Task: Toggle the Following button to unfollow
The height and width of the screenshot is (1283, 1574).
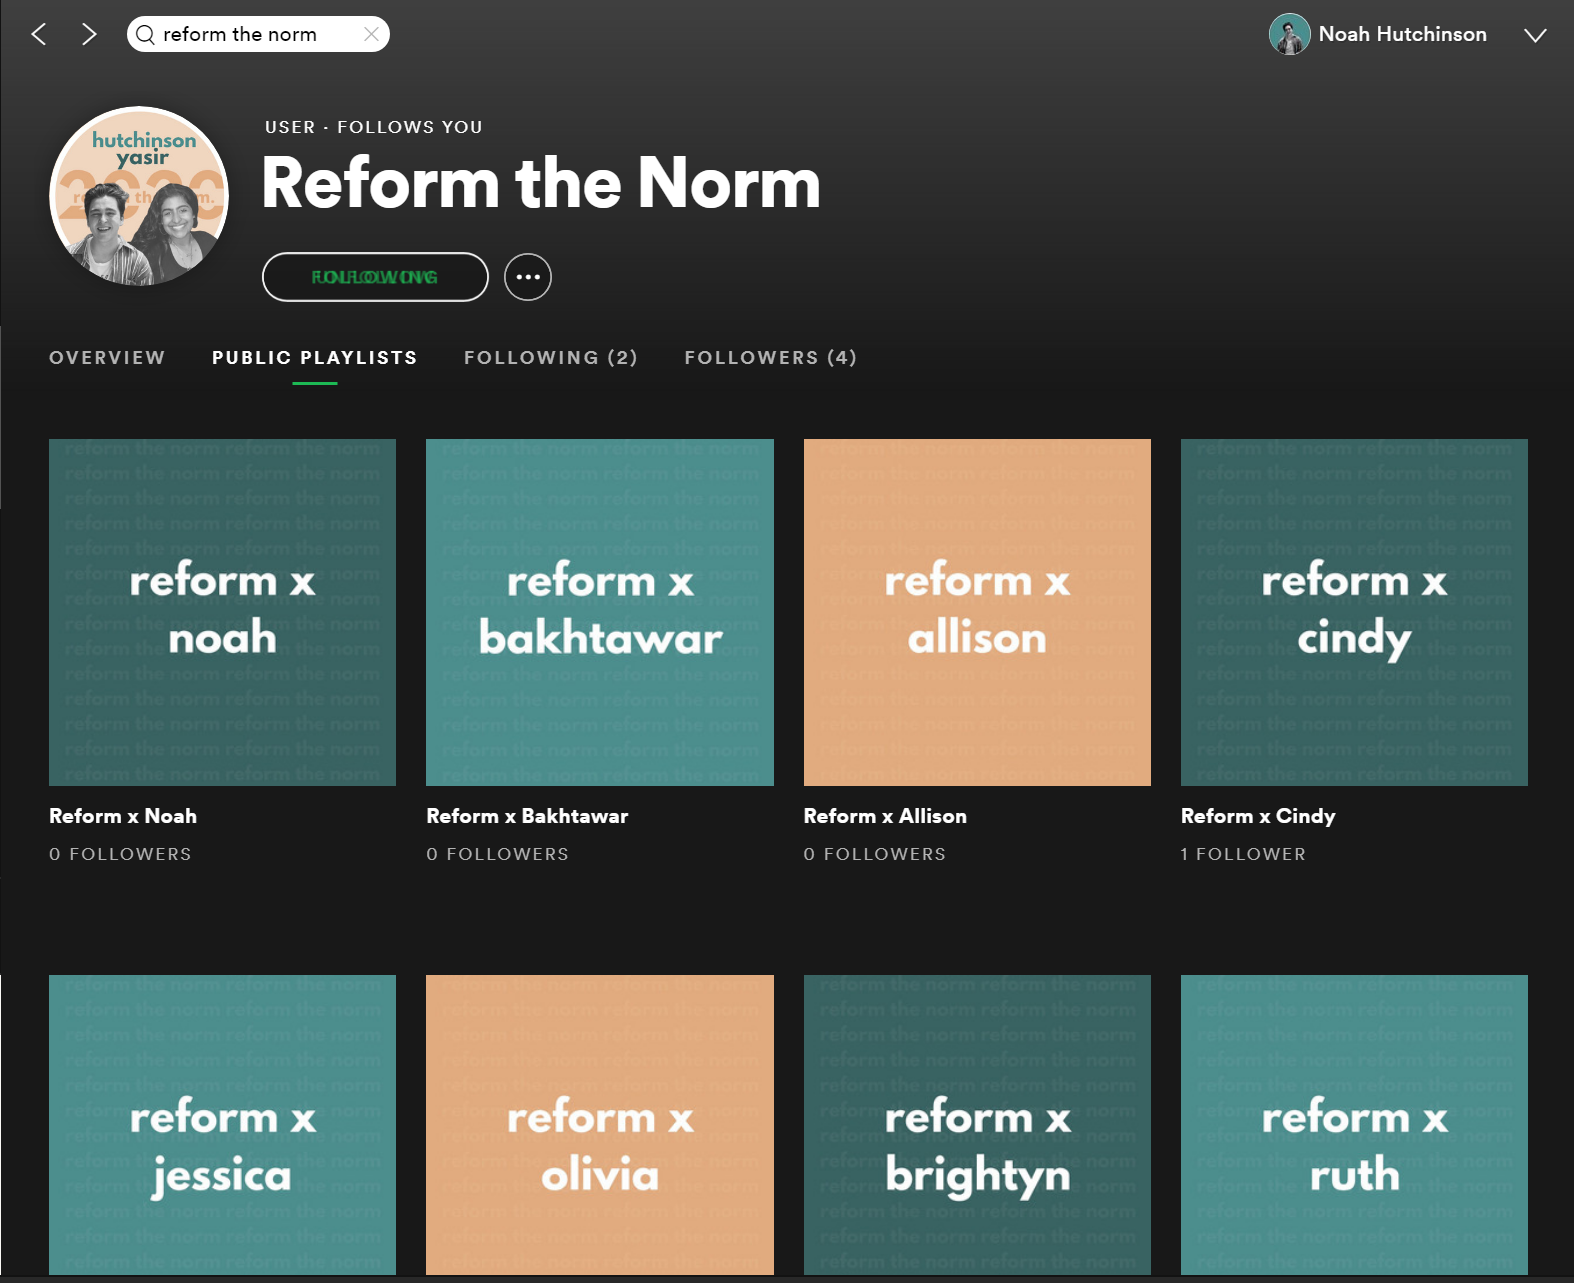Action: (x=375, y=277)
